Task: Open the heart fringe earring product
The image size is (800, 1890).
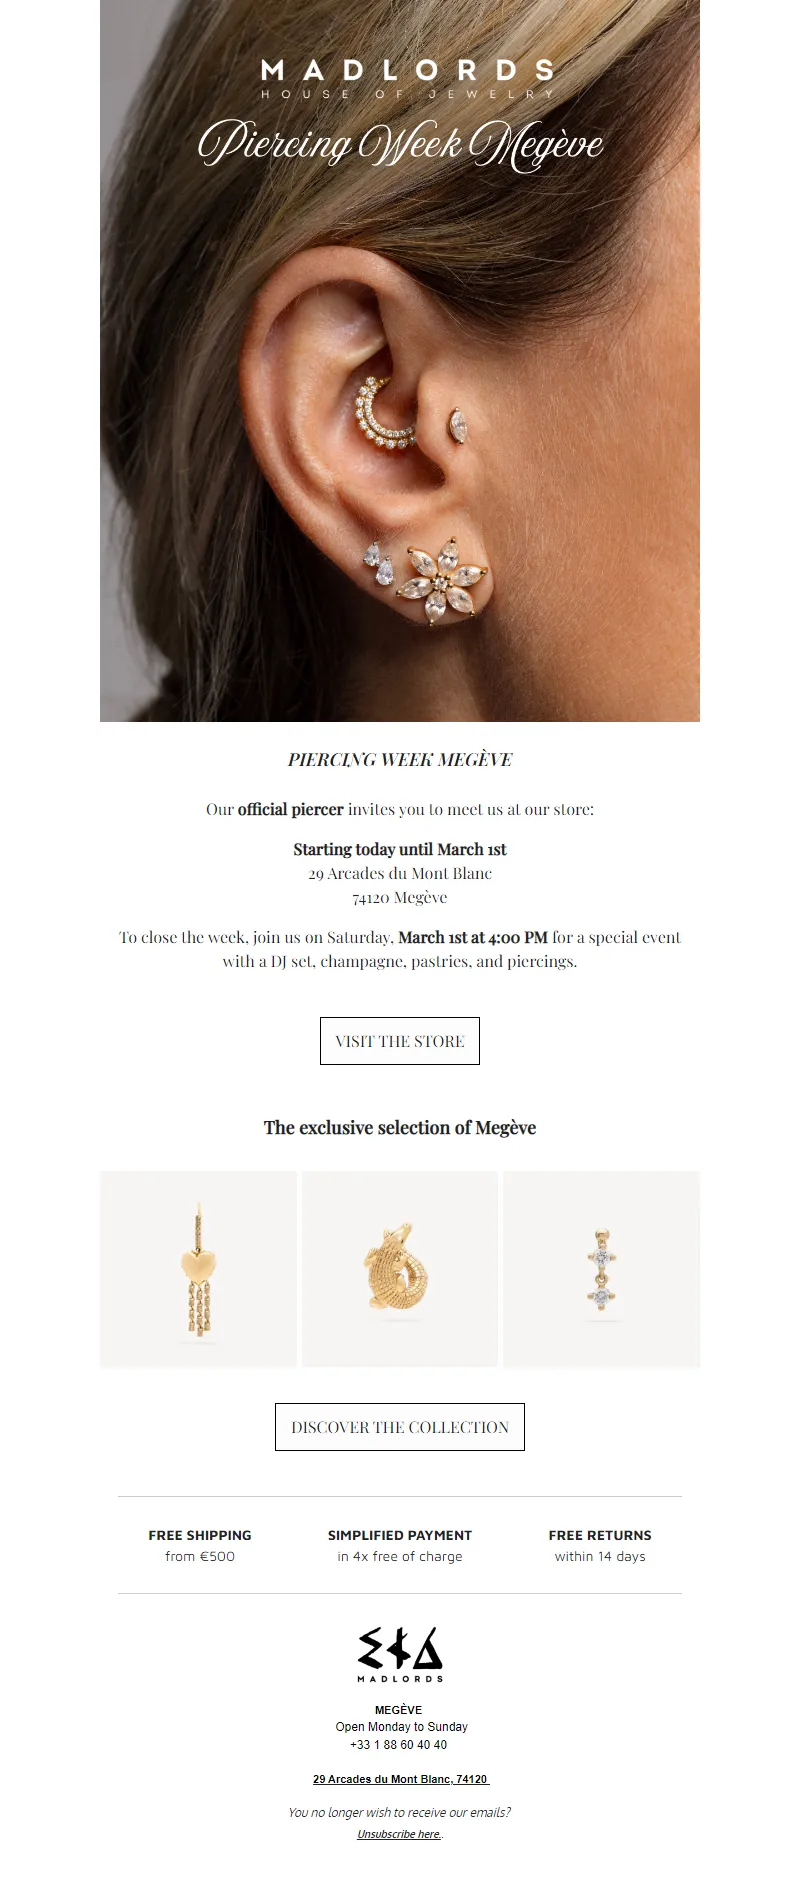Action: 199,1269
